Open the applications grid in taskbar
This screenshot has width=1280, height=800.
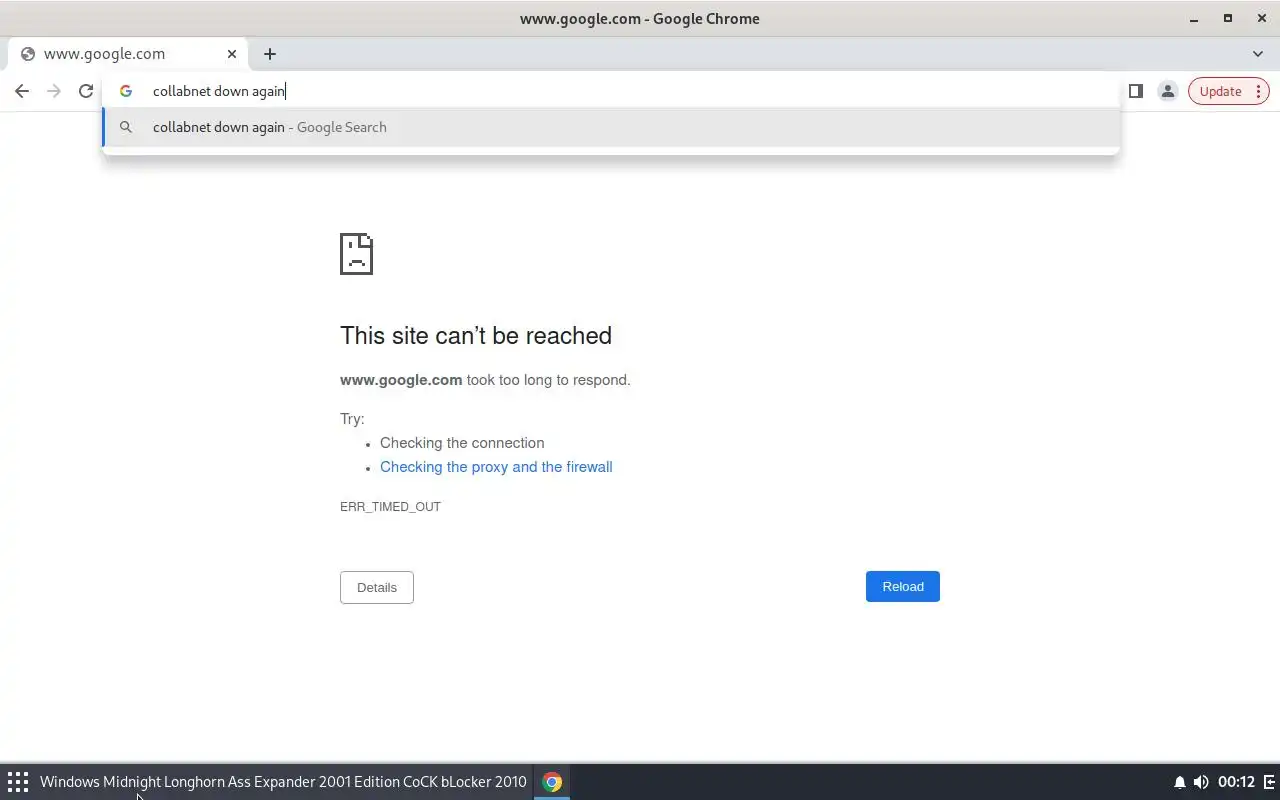(18, 782)
